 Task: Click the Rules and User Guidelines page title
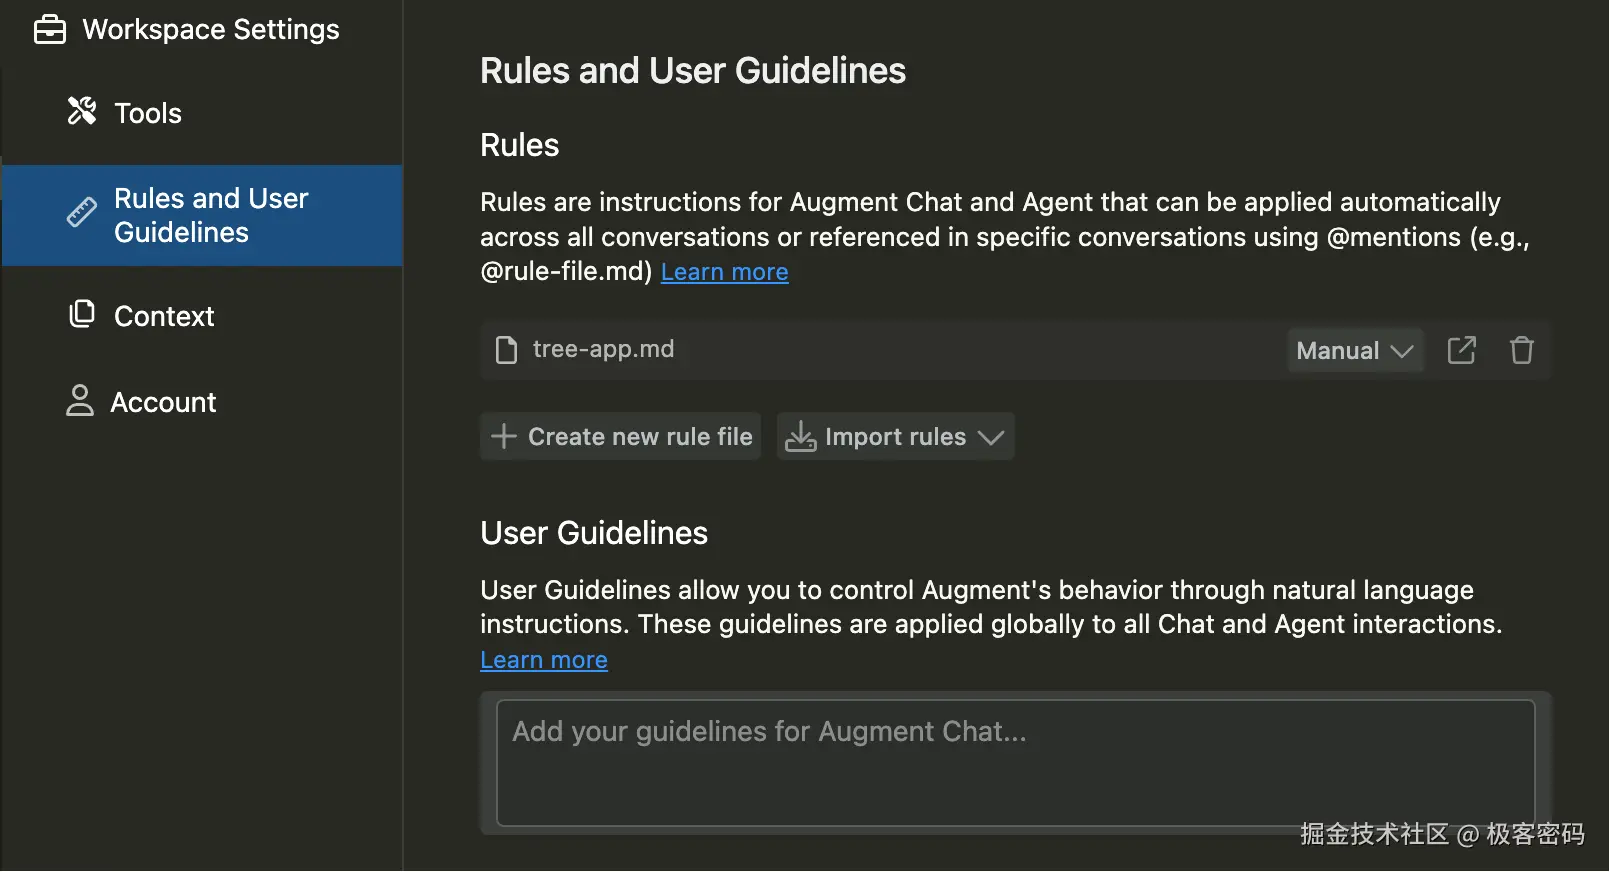693,71
